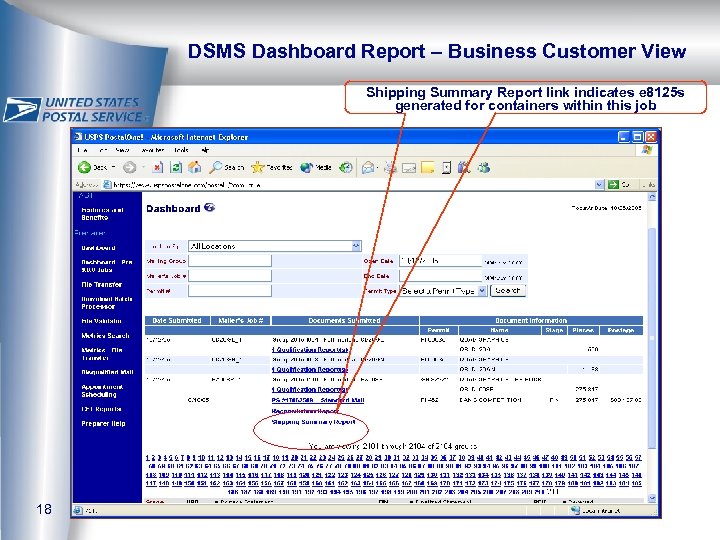Click the URL text in address bar

(x=187, y=185)
